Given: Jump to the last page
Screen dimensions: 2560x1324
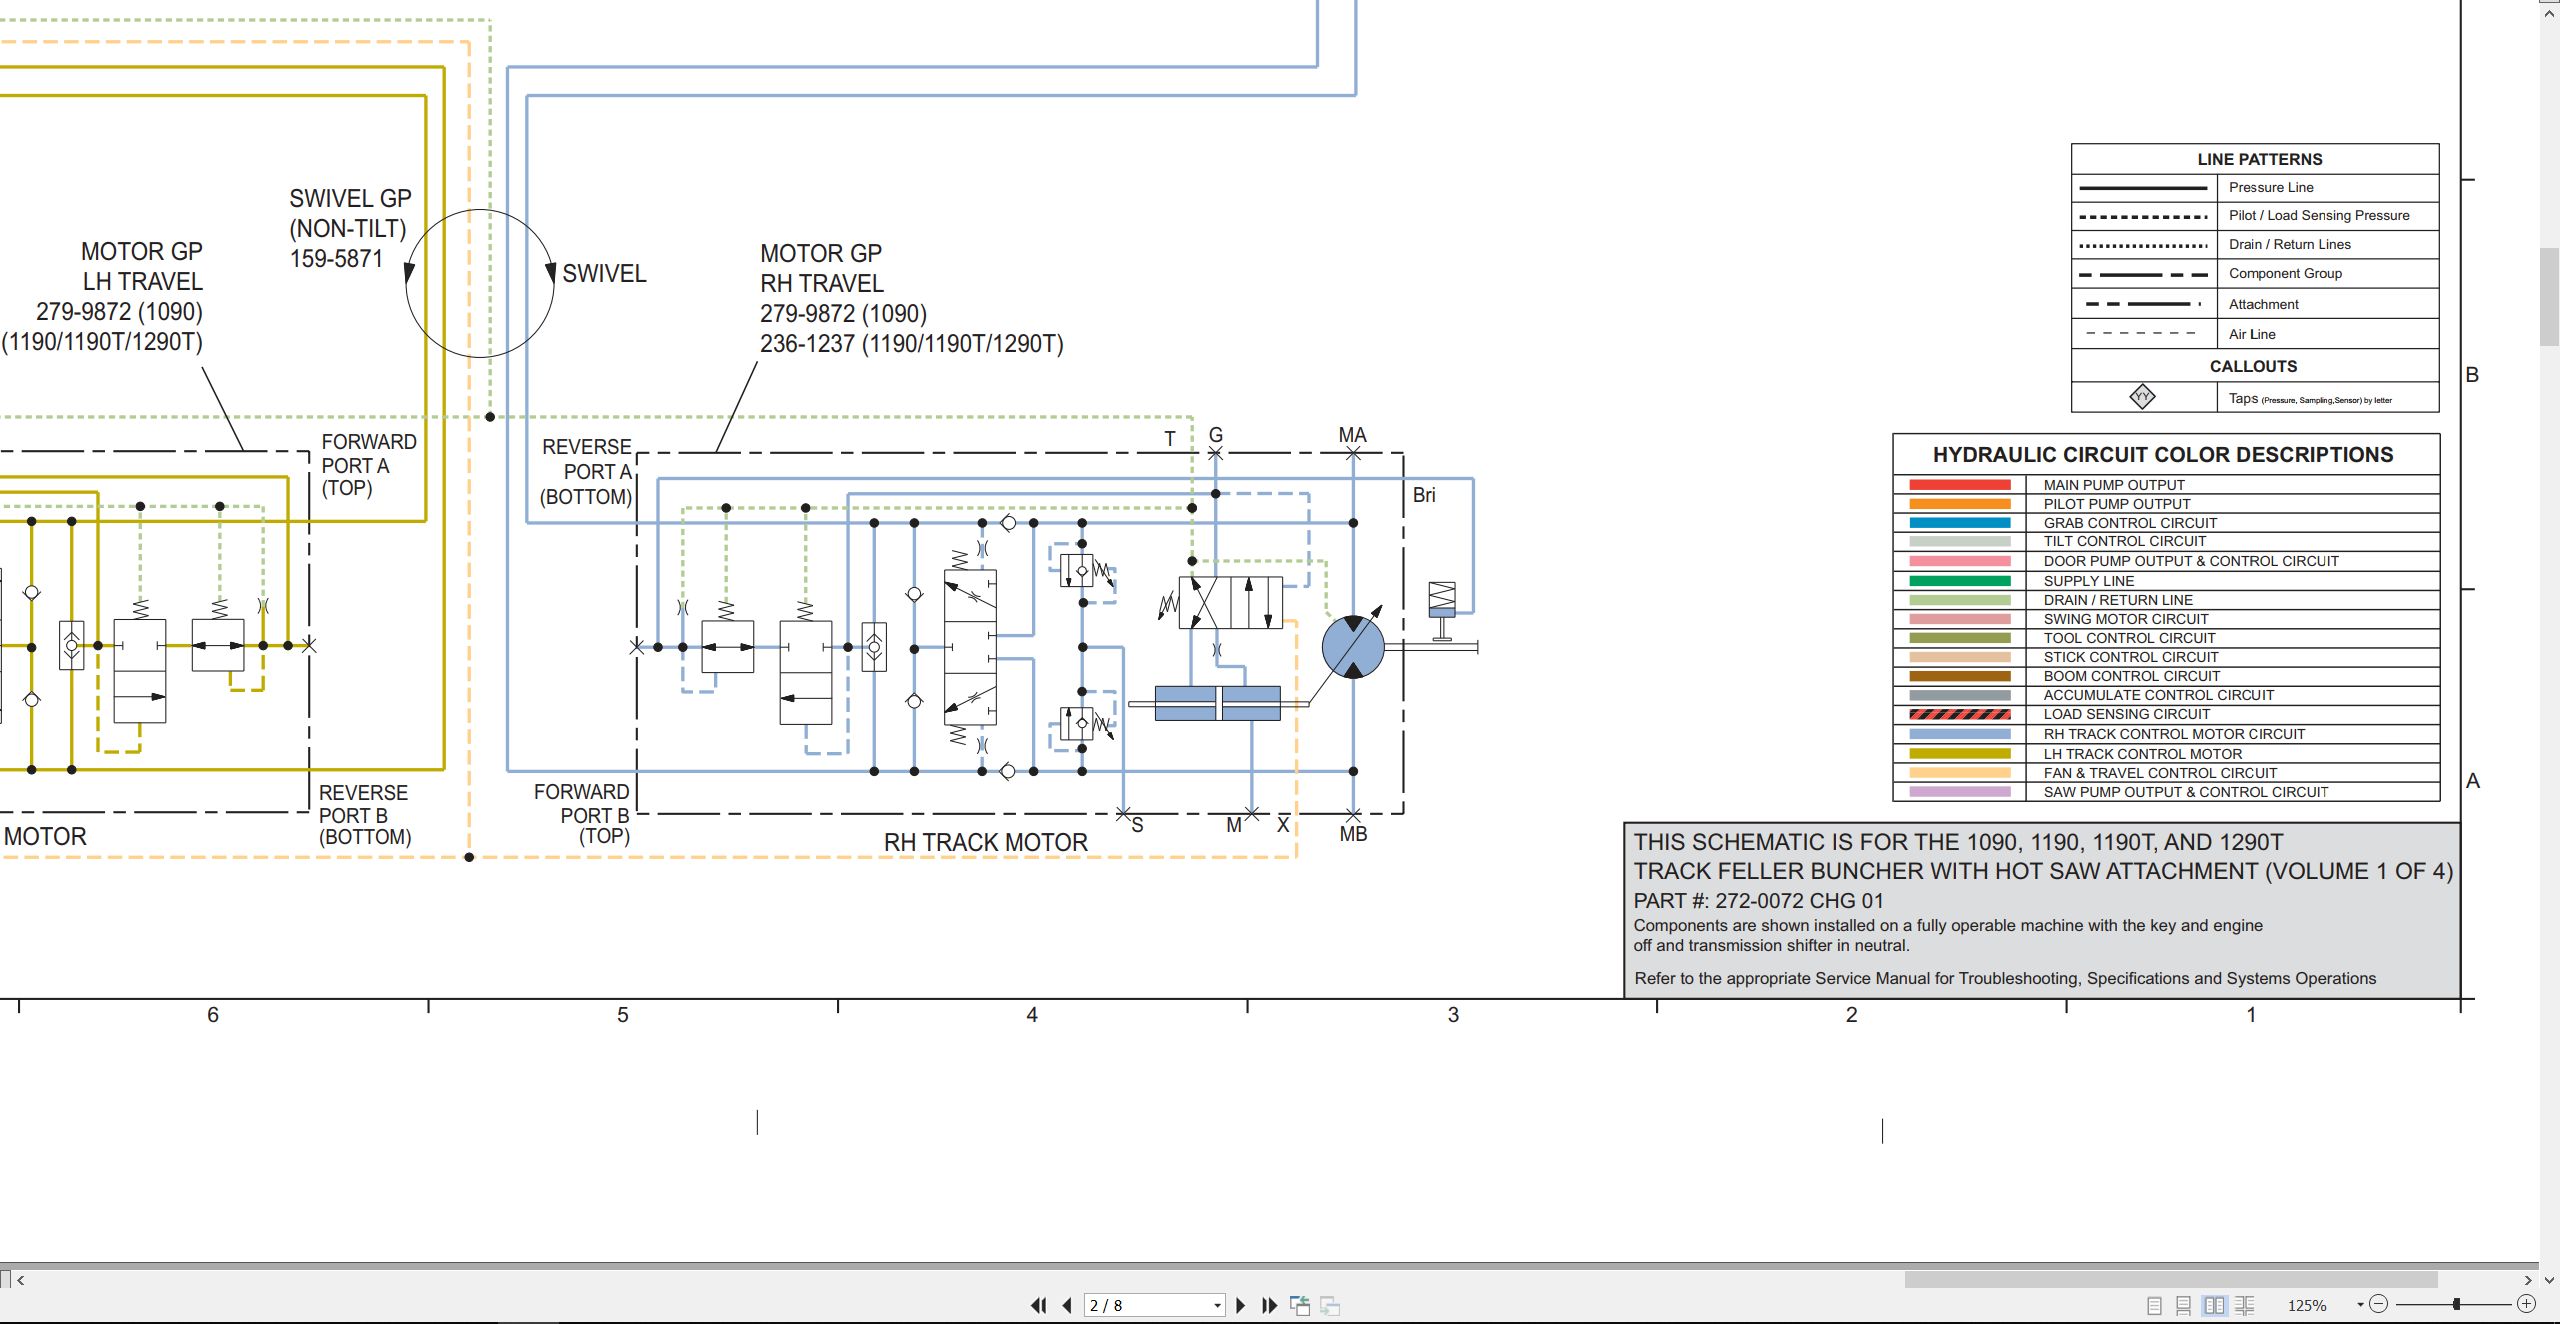Looking at the screenshot, I should pyautogui.click(x=1270, y=1305).
